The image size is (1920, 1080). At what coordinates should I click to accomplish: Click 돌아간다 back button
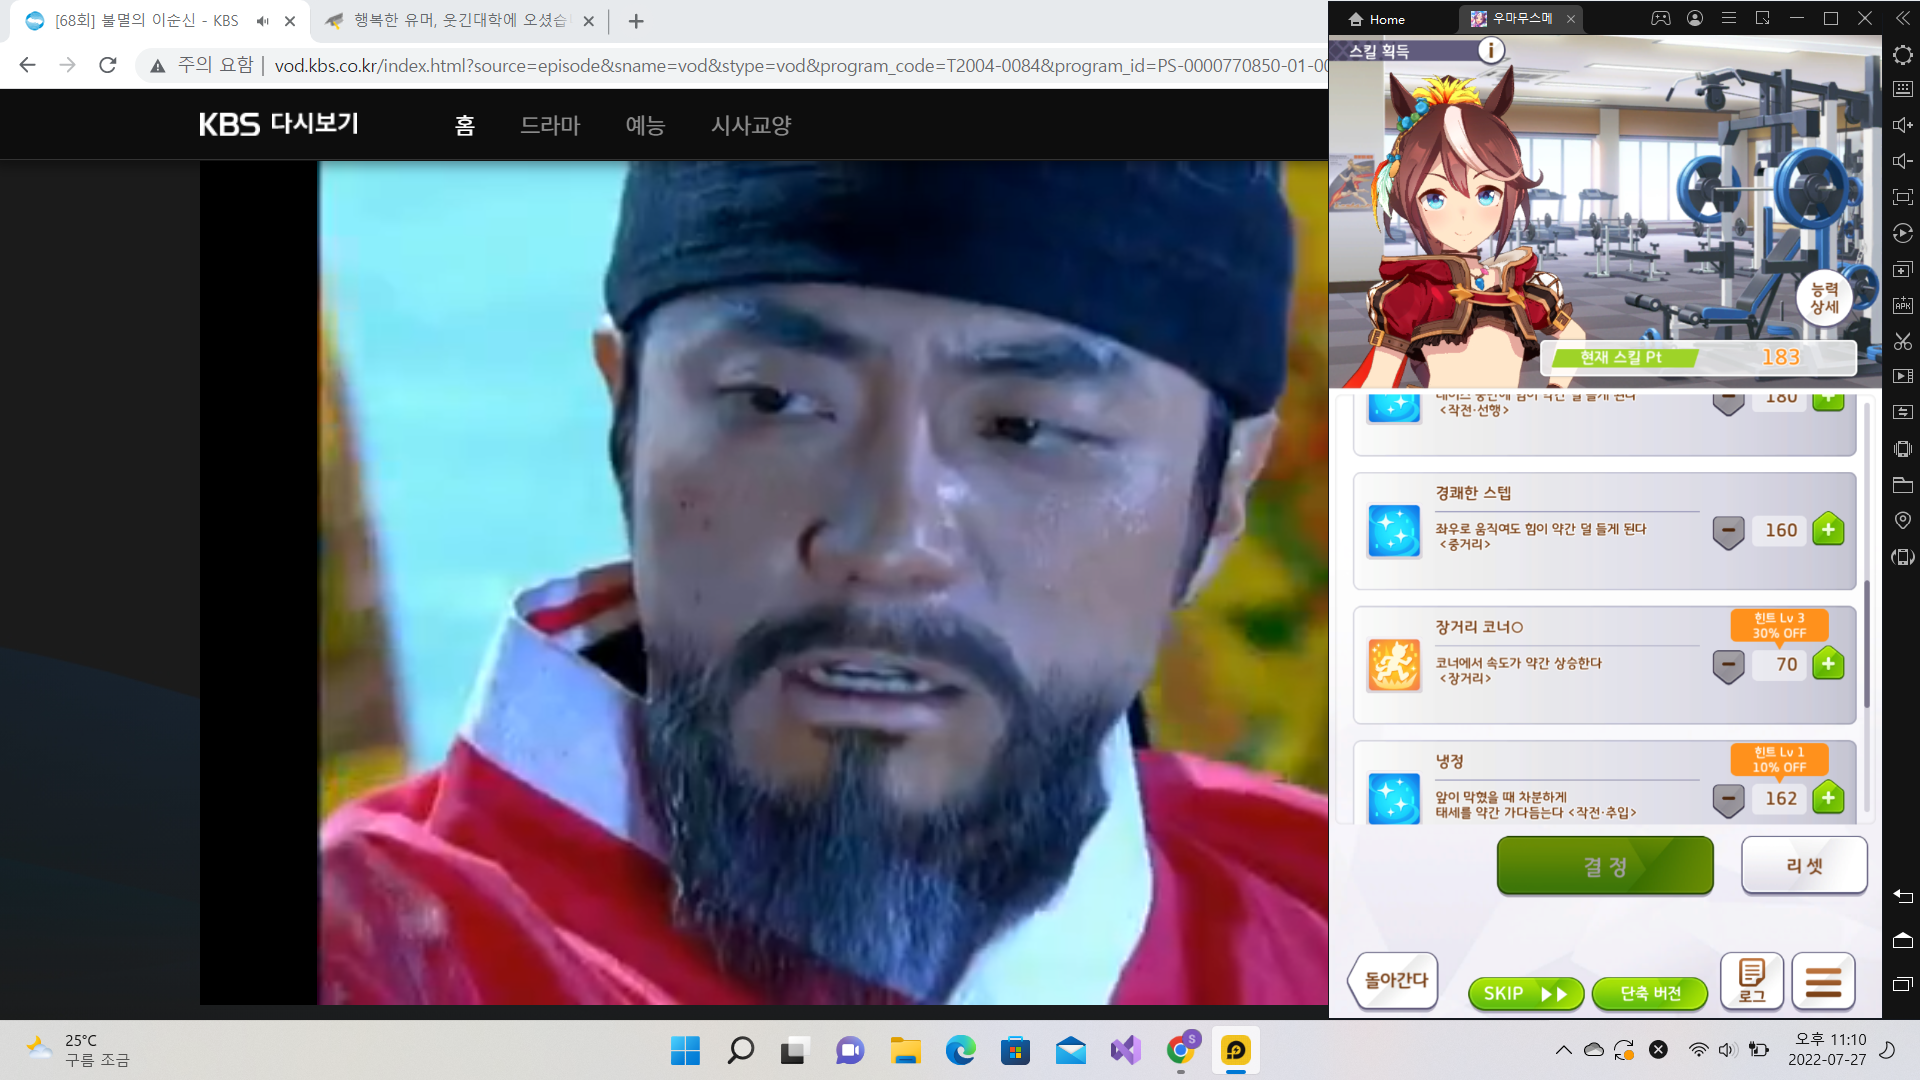point(1394,980)
